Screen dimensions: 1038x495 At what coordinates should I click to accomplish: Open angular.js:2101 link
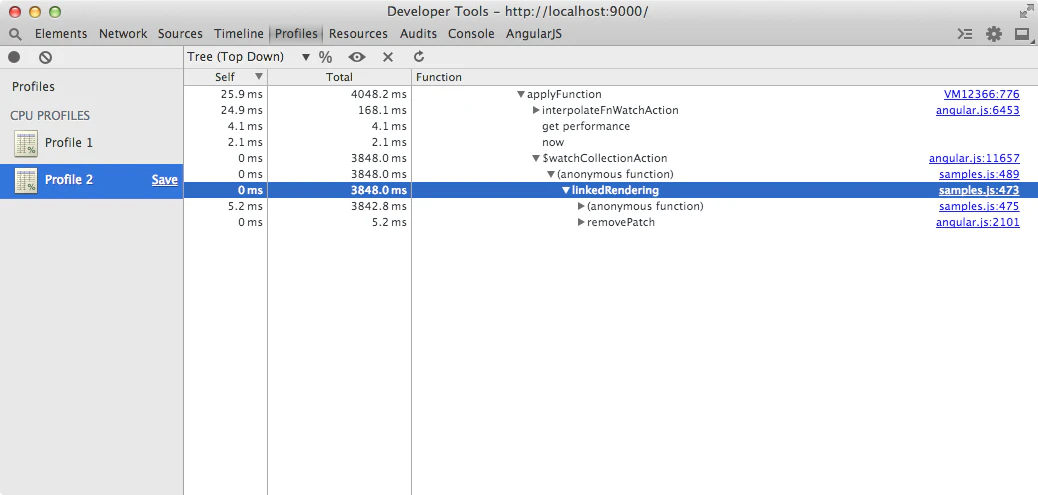(x=978, y=222)
